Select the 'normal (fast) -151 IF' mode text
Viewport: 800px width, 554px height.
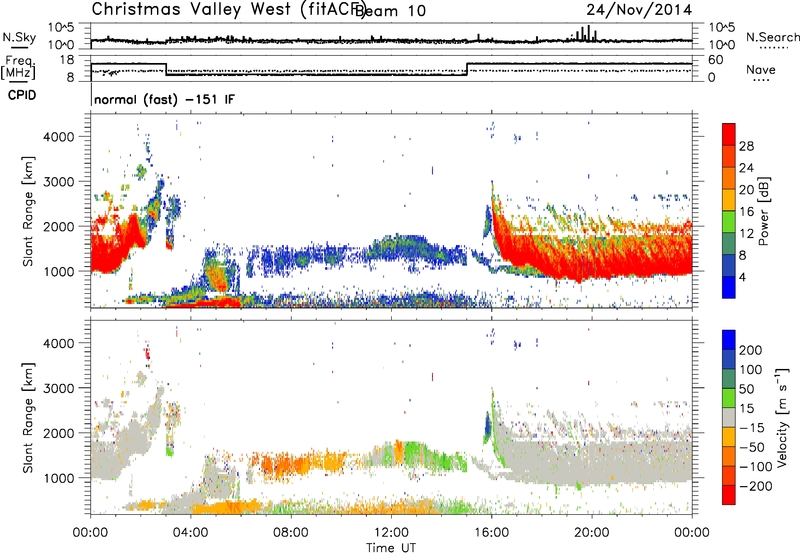coord(164,99)
